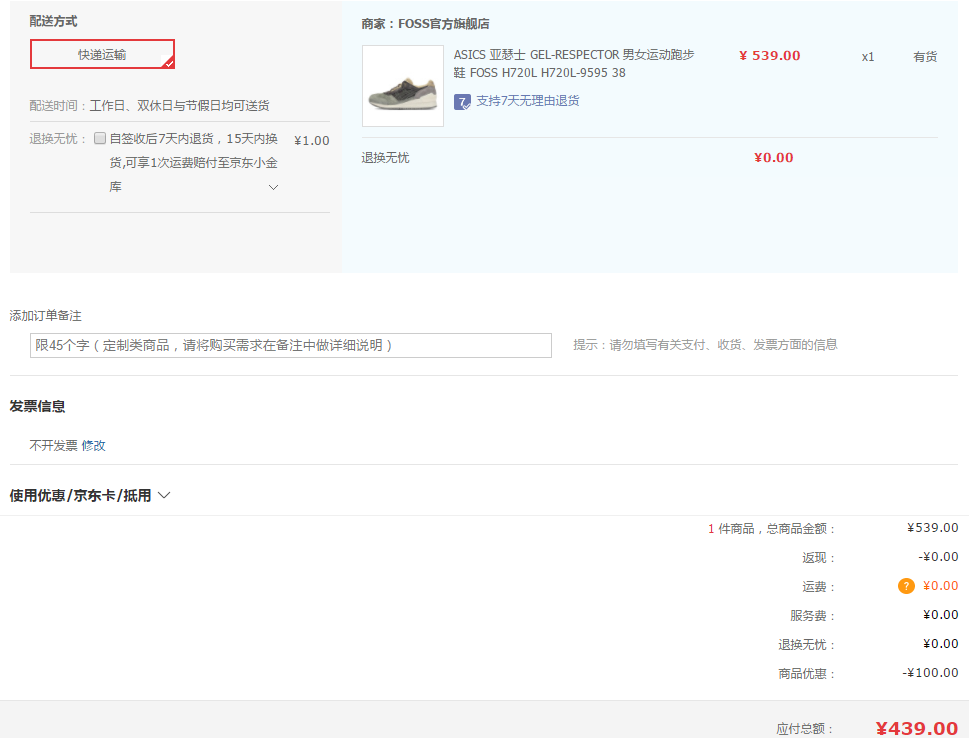Select the 返现 -¥0.00 value
969x738 pixels.
coord(938,557)
